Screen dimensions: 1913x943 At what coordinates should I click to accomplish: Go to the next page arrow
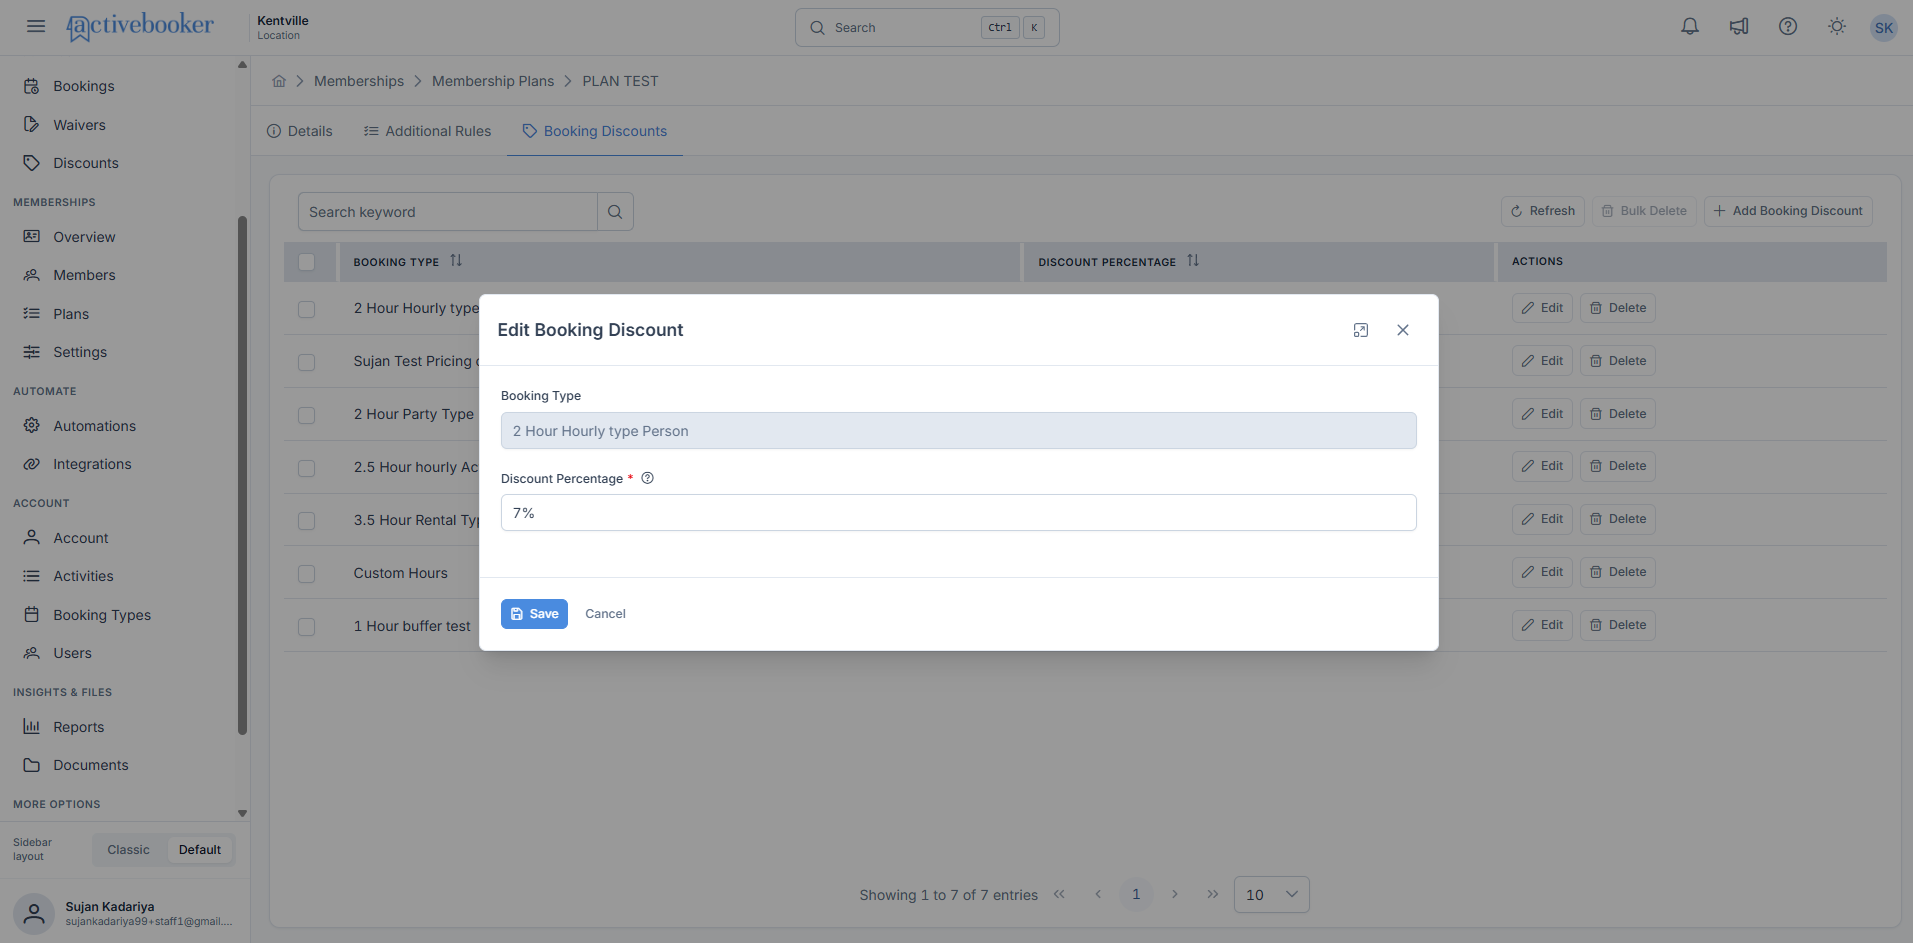click(x=1175, y=894)
